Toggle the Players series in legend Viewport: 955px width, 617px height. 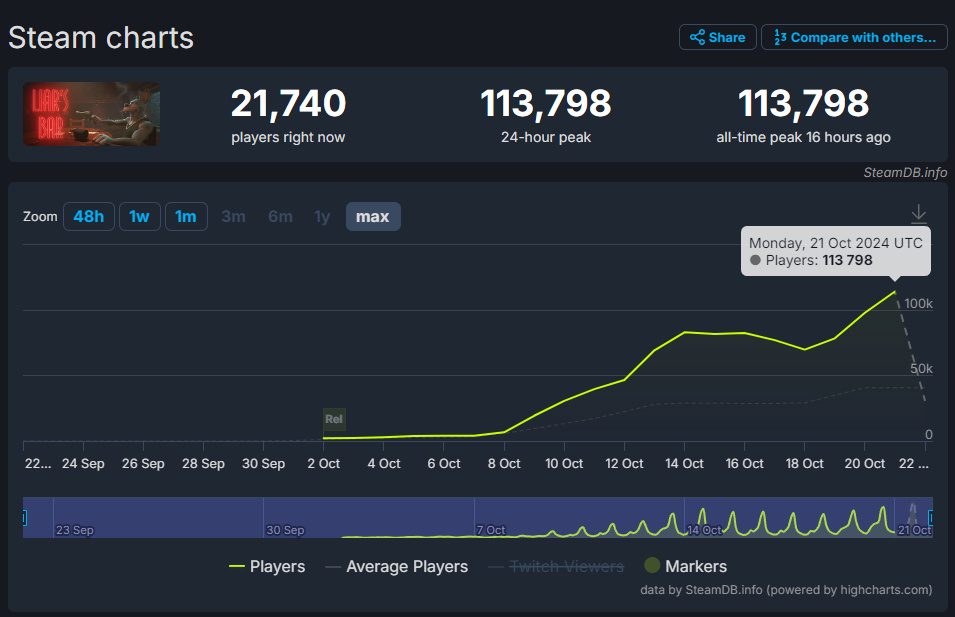(267, 566)
